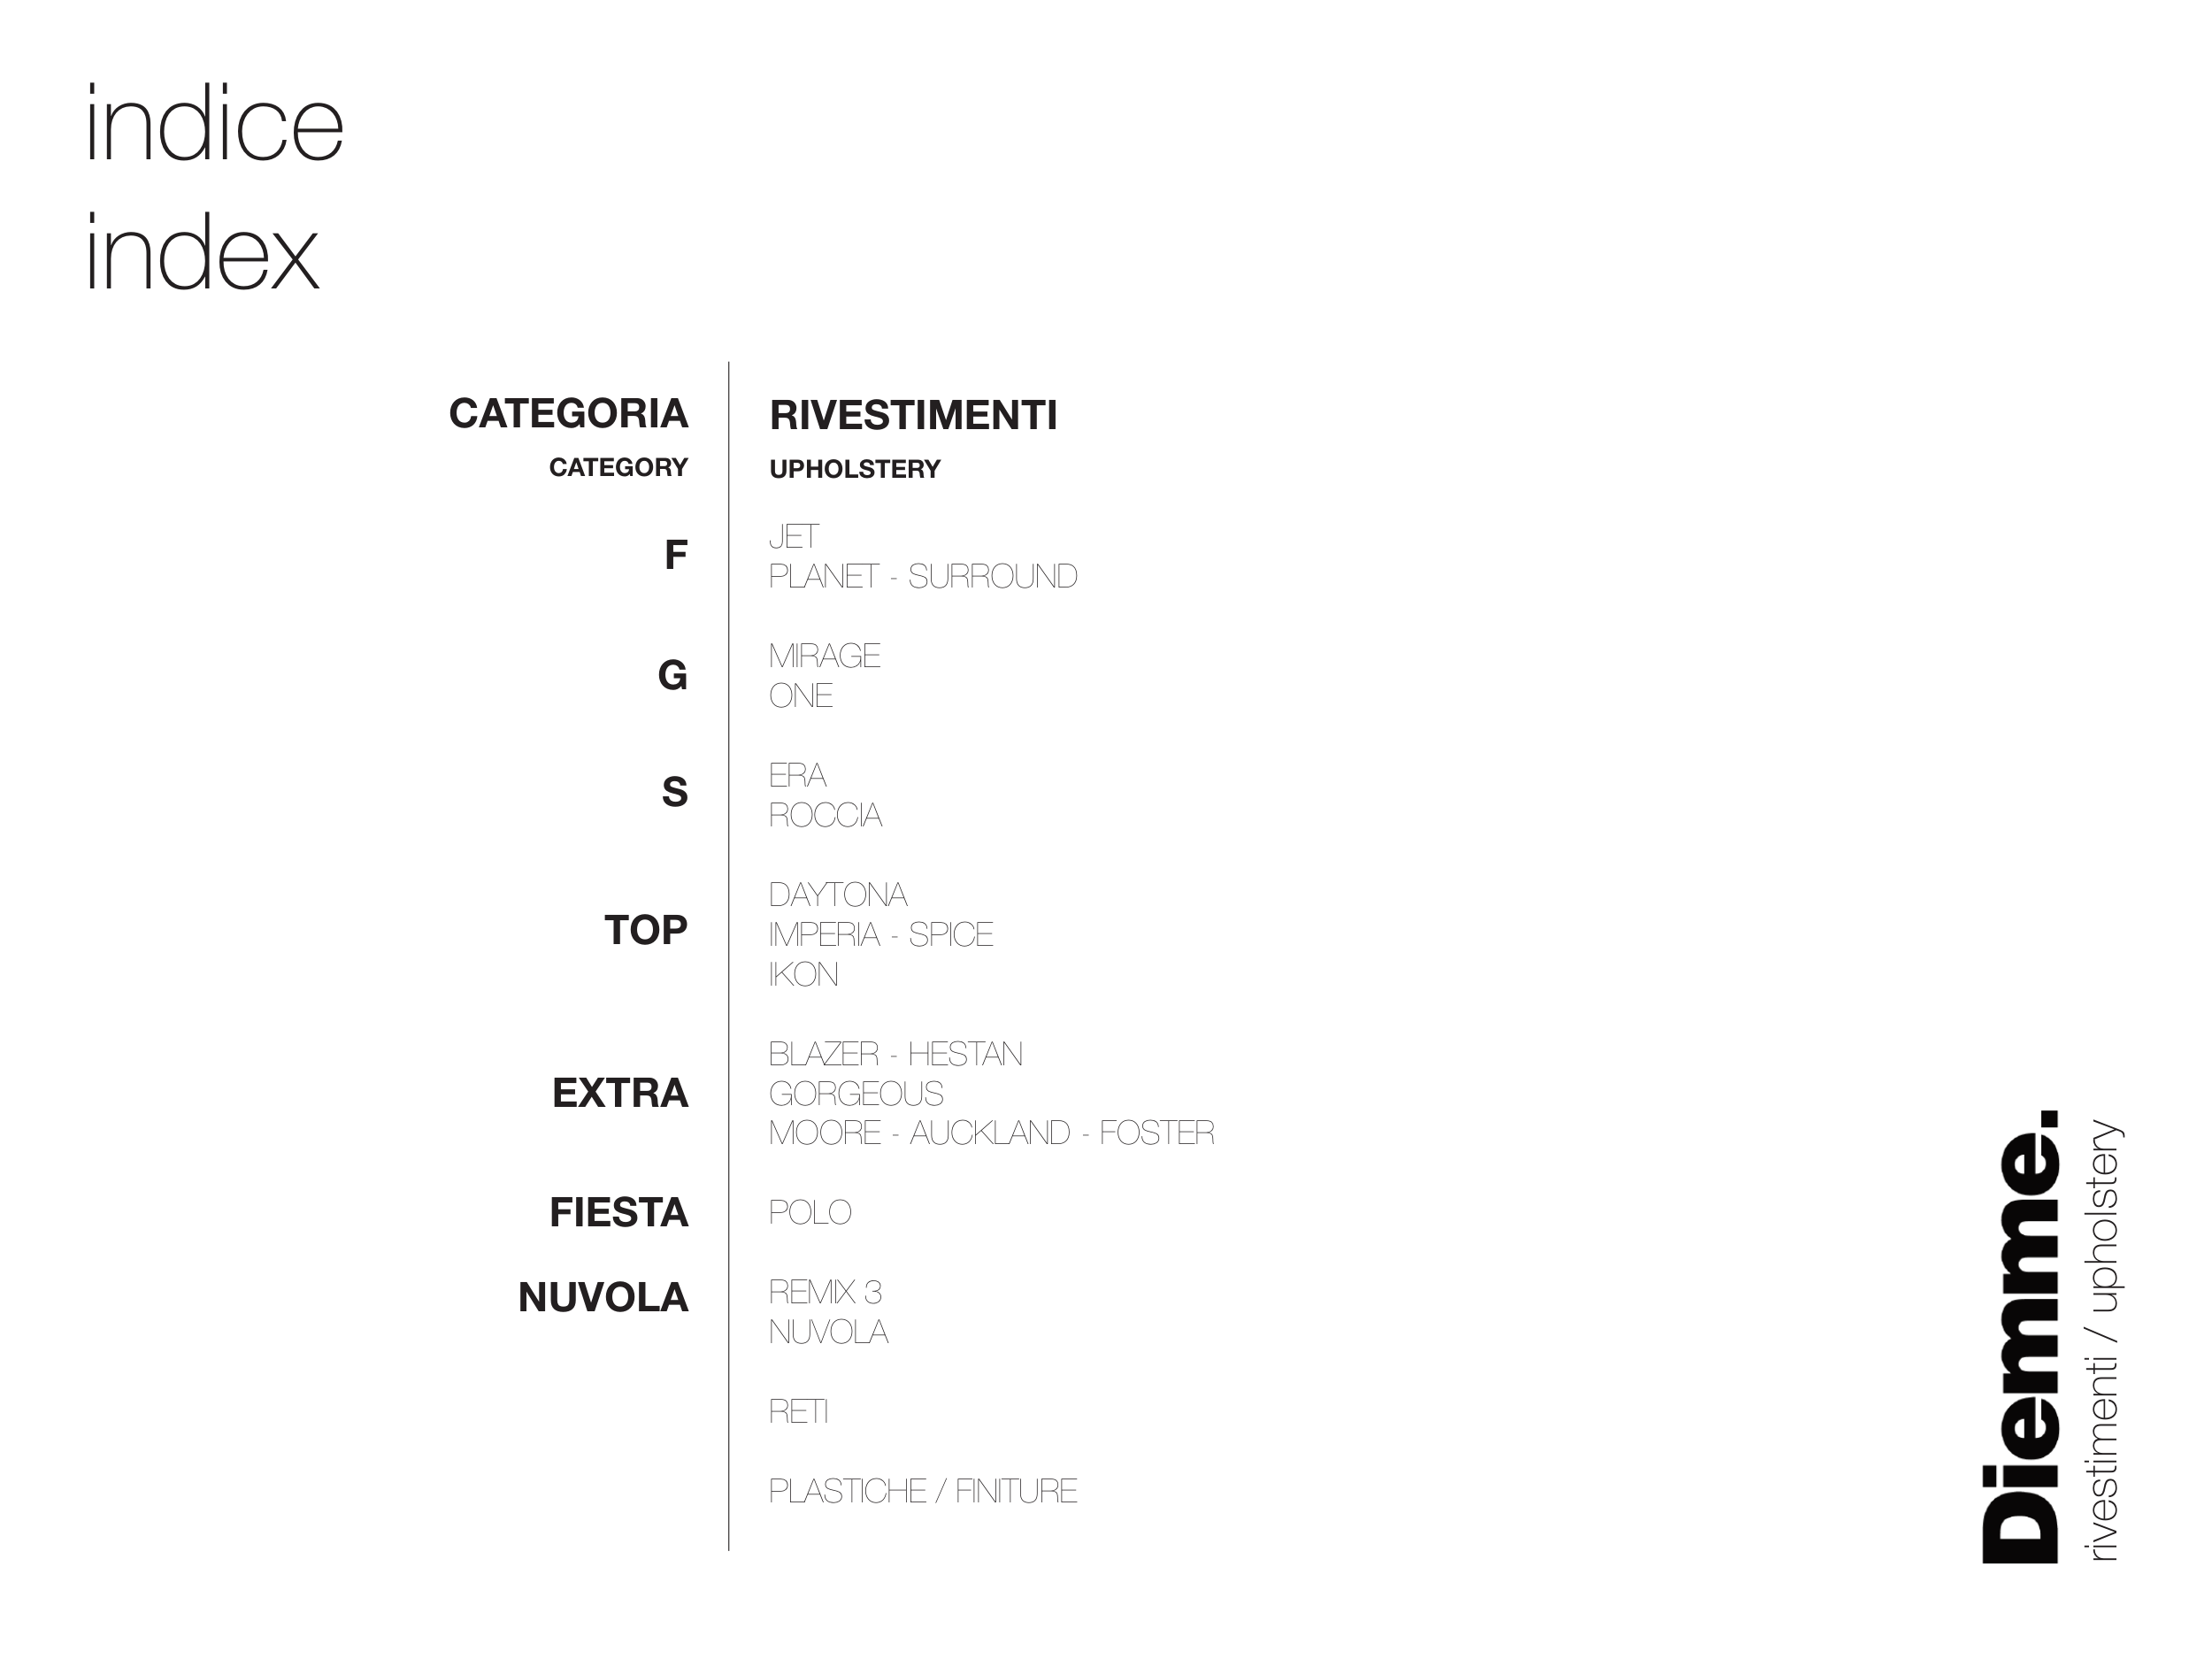The height and width of the screenshot is (1659, 2212).
Task: Click the FIESTA category label
Action: coord(619,1213)
